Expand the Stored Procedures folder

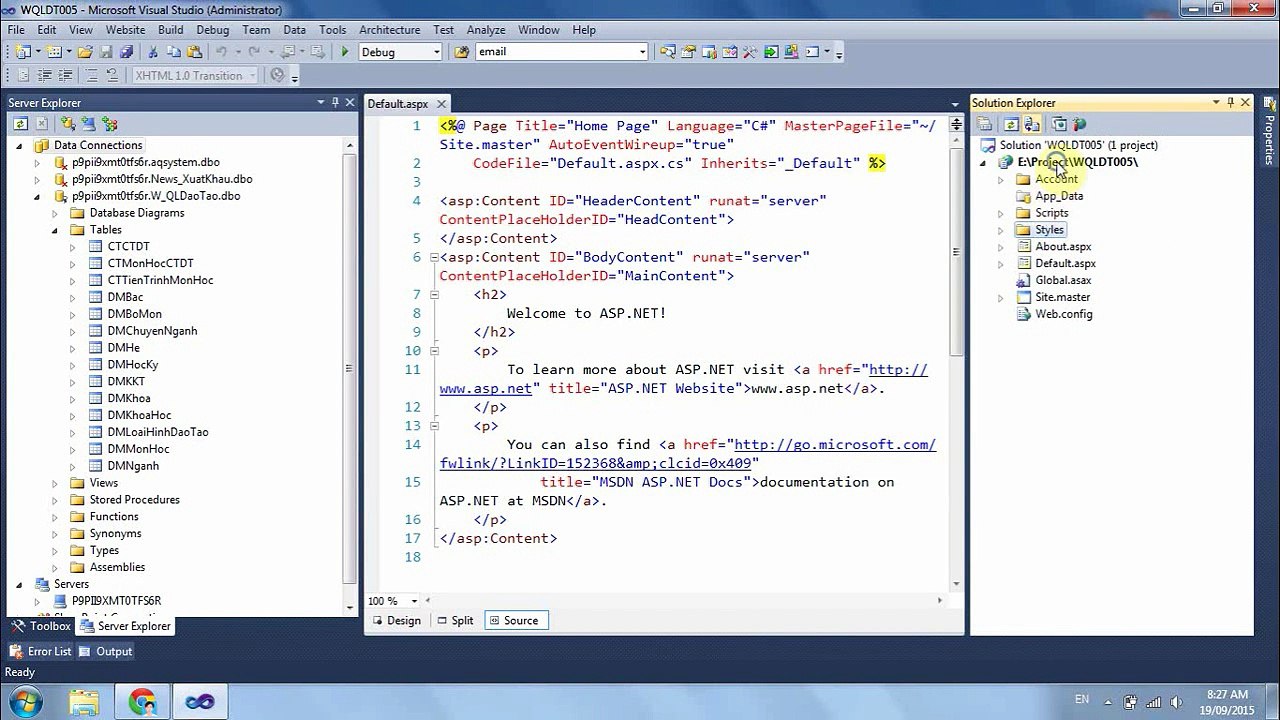click(x=55, y=500)
